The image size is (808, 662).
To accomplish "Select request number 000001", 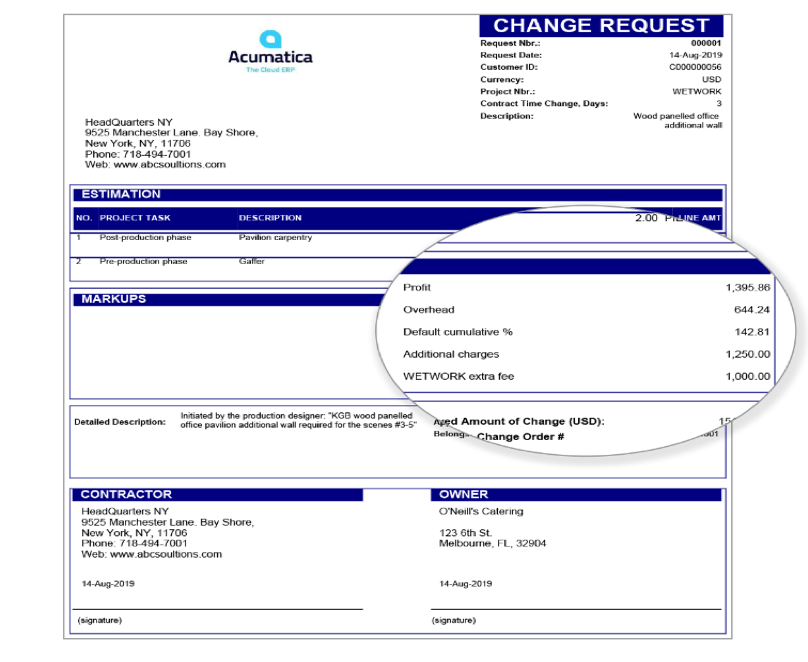I will pos(706,43).
